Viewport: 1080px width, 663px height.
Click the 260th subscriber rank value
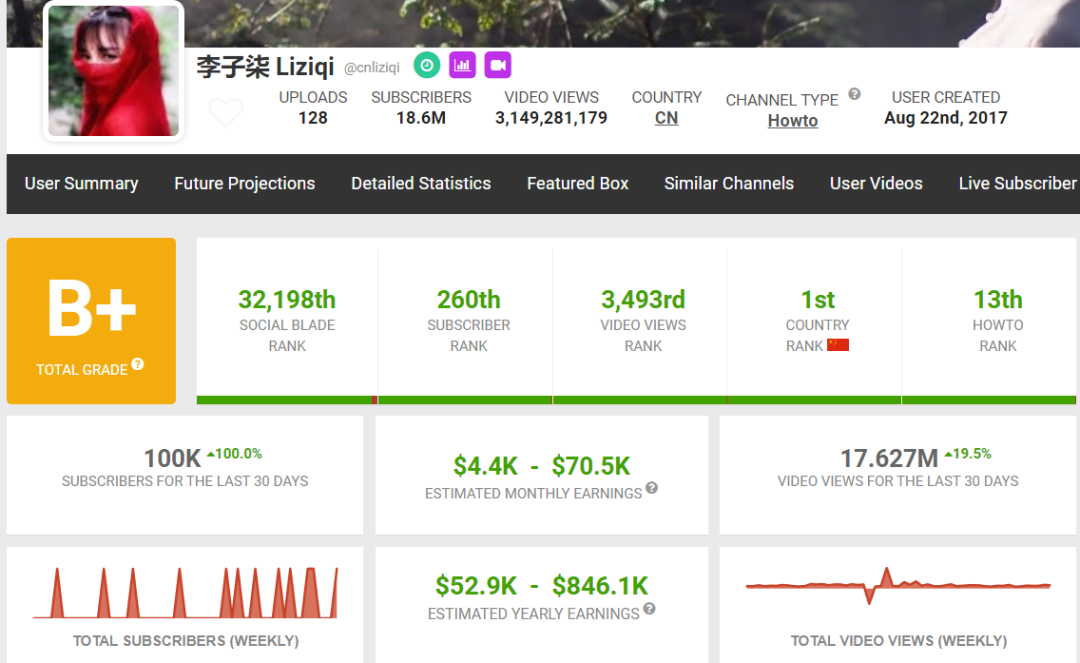468,300
